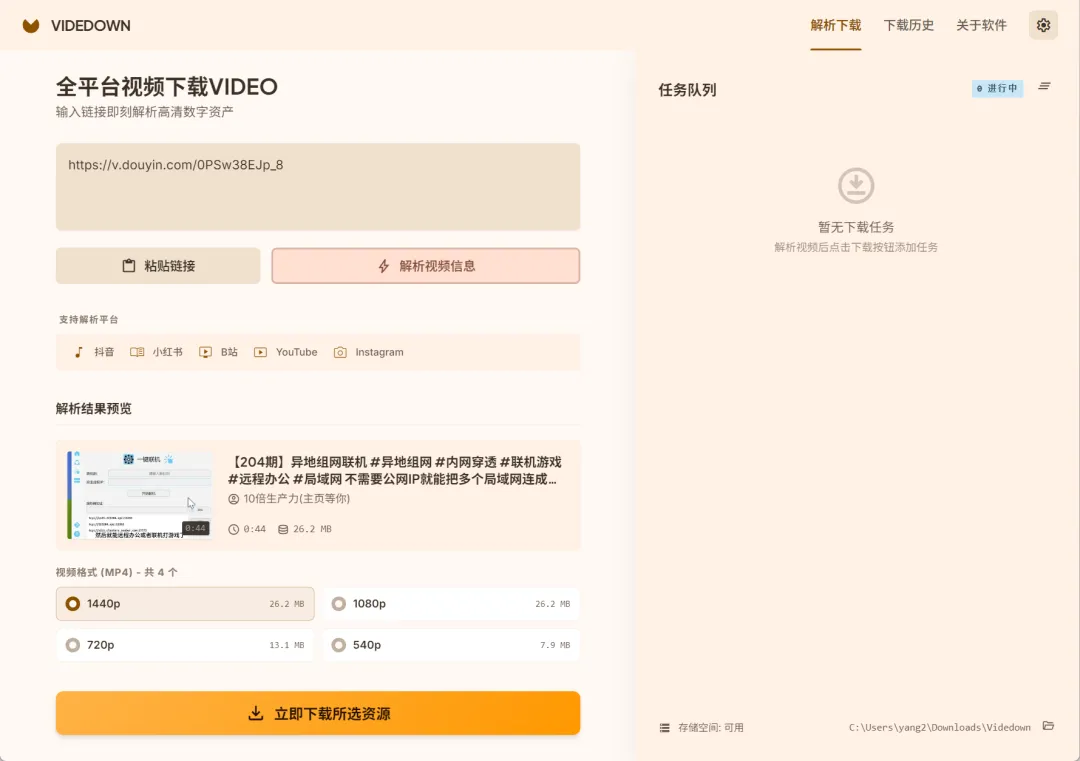Select the 1080p video format

(451, 604)
